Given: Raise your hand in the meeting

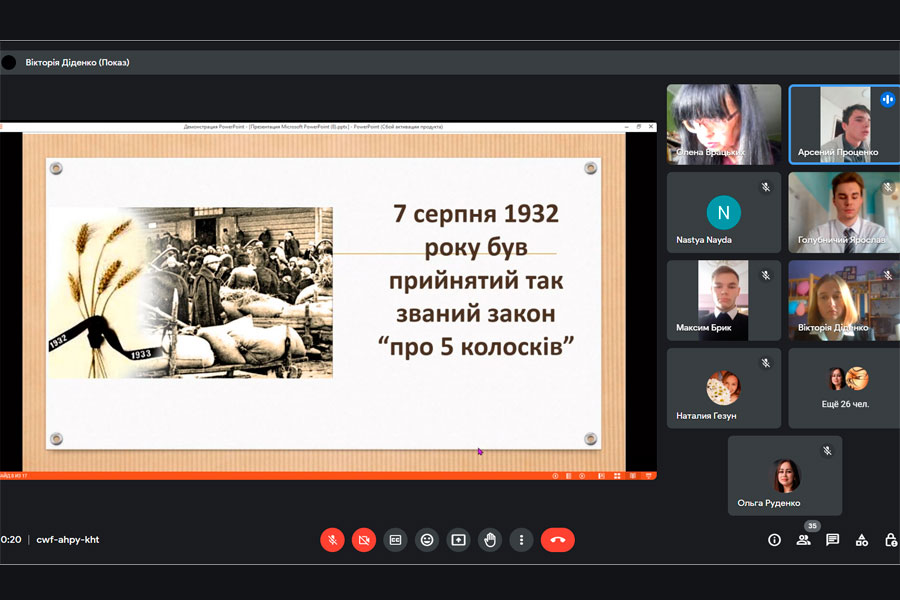Looking at the screenshot, I should [x=490, y=540].
